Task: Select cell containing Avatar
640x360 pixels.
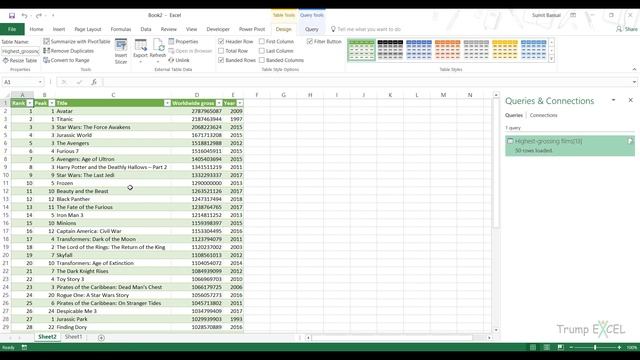Action: coord(113,111)
